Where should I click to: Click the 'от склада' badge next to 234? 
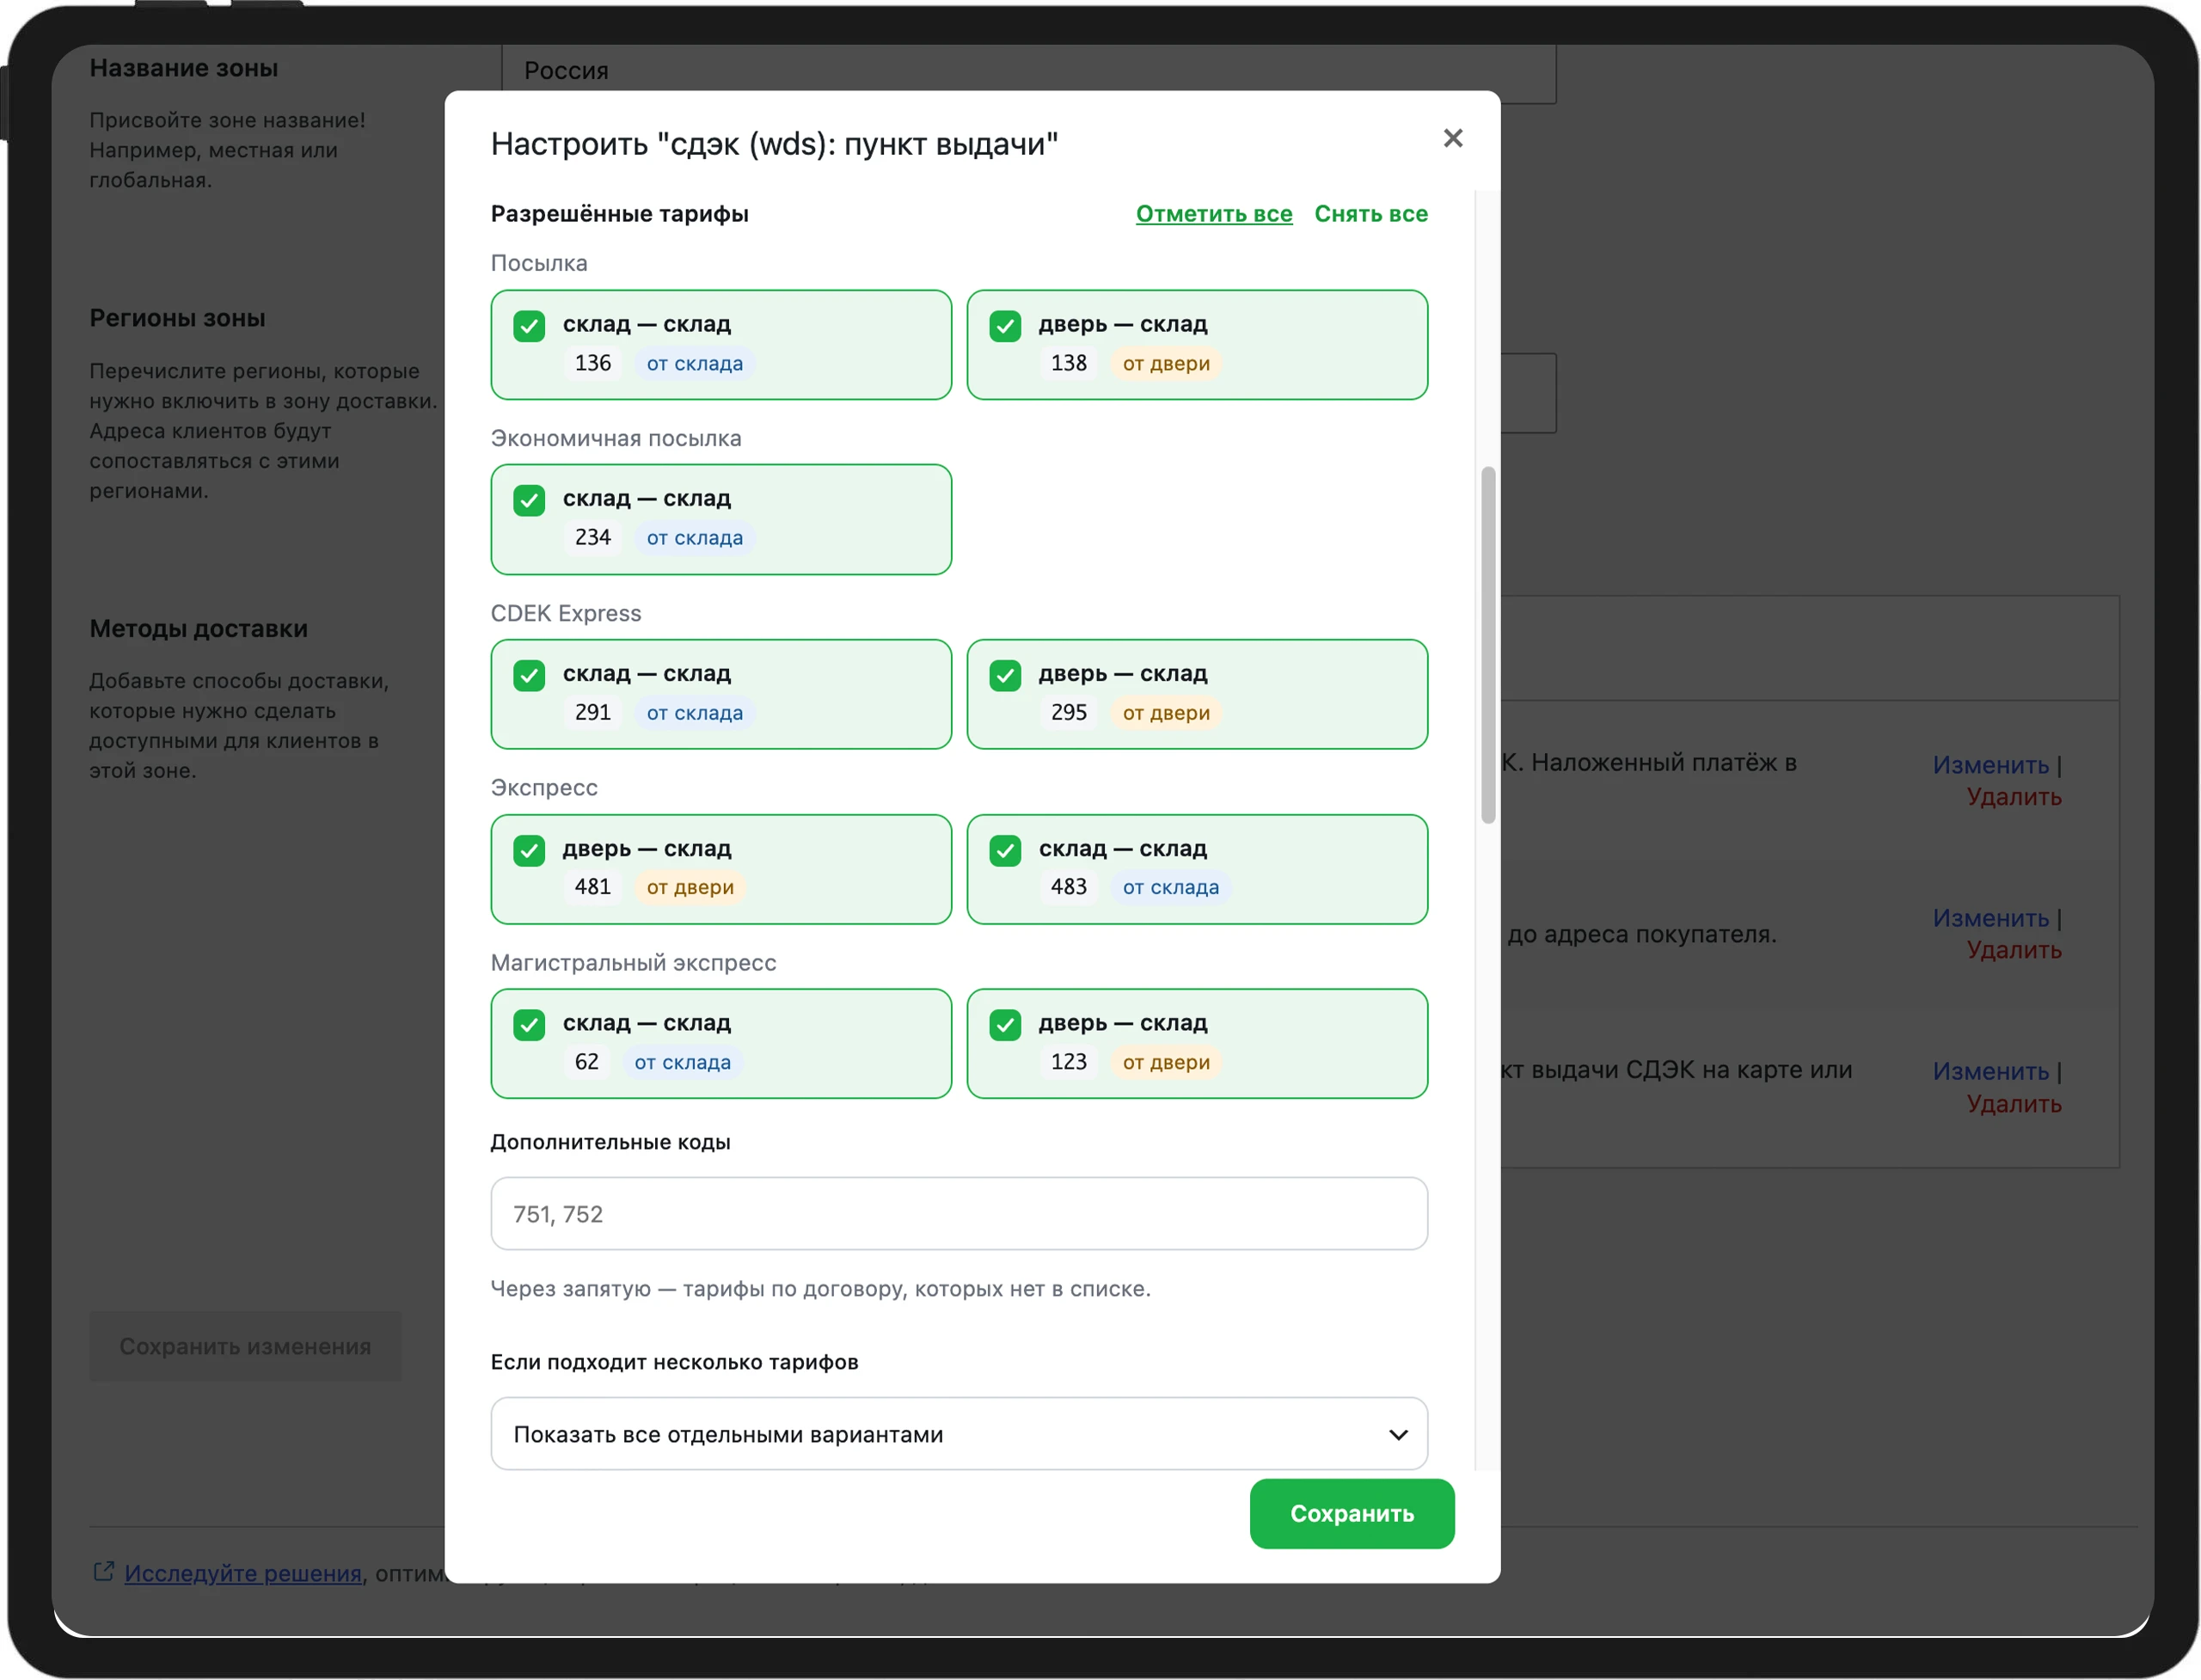[694, 538]
